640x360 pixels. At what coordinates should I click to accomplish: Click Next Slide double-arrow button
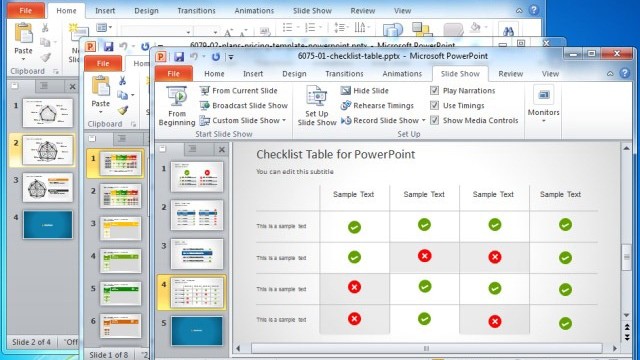(x=627, y=337)
